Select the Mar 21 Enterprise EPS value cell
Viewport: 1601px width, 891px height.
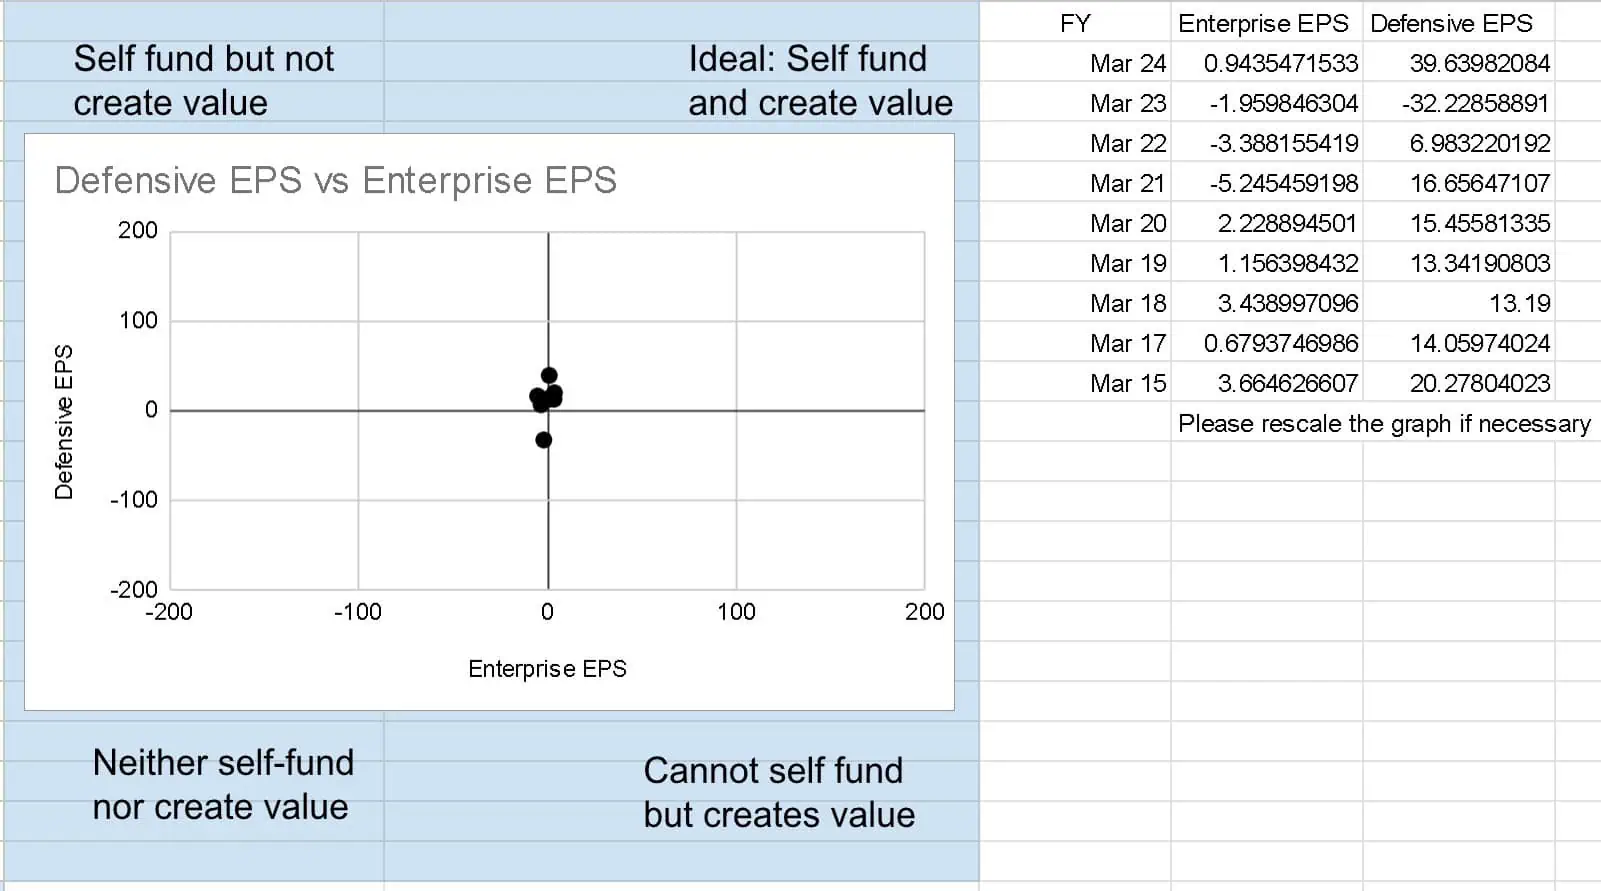1266,183
